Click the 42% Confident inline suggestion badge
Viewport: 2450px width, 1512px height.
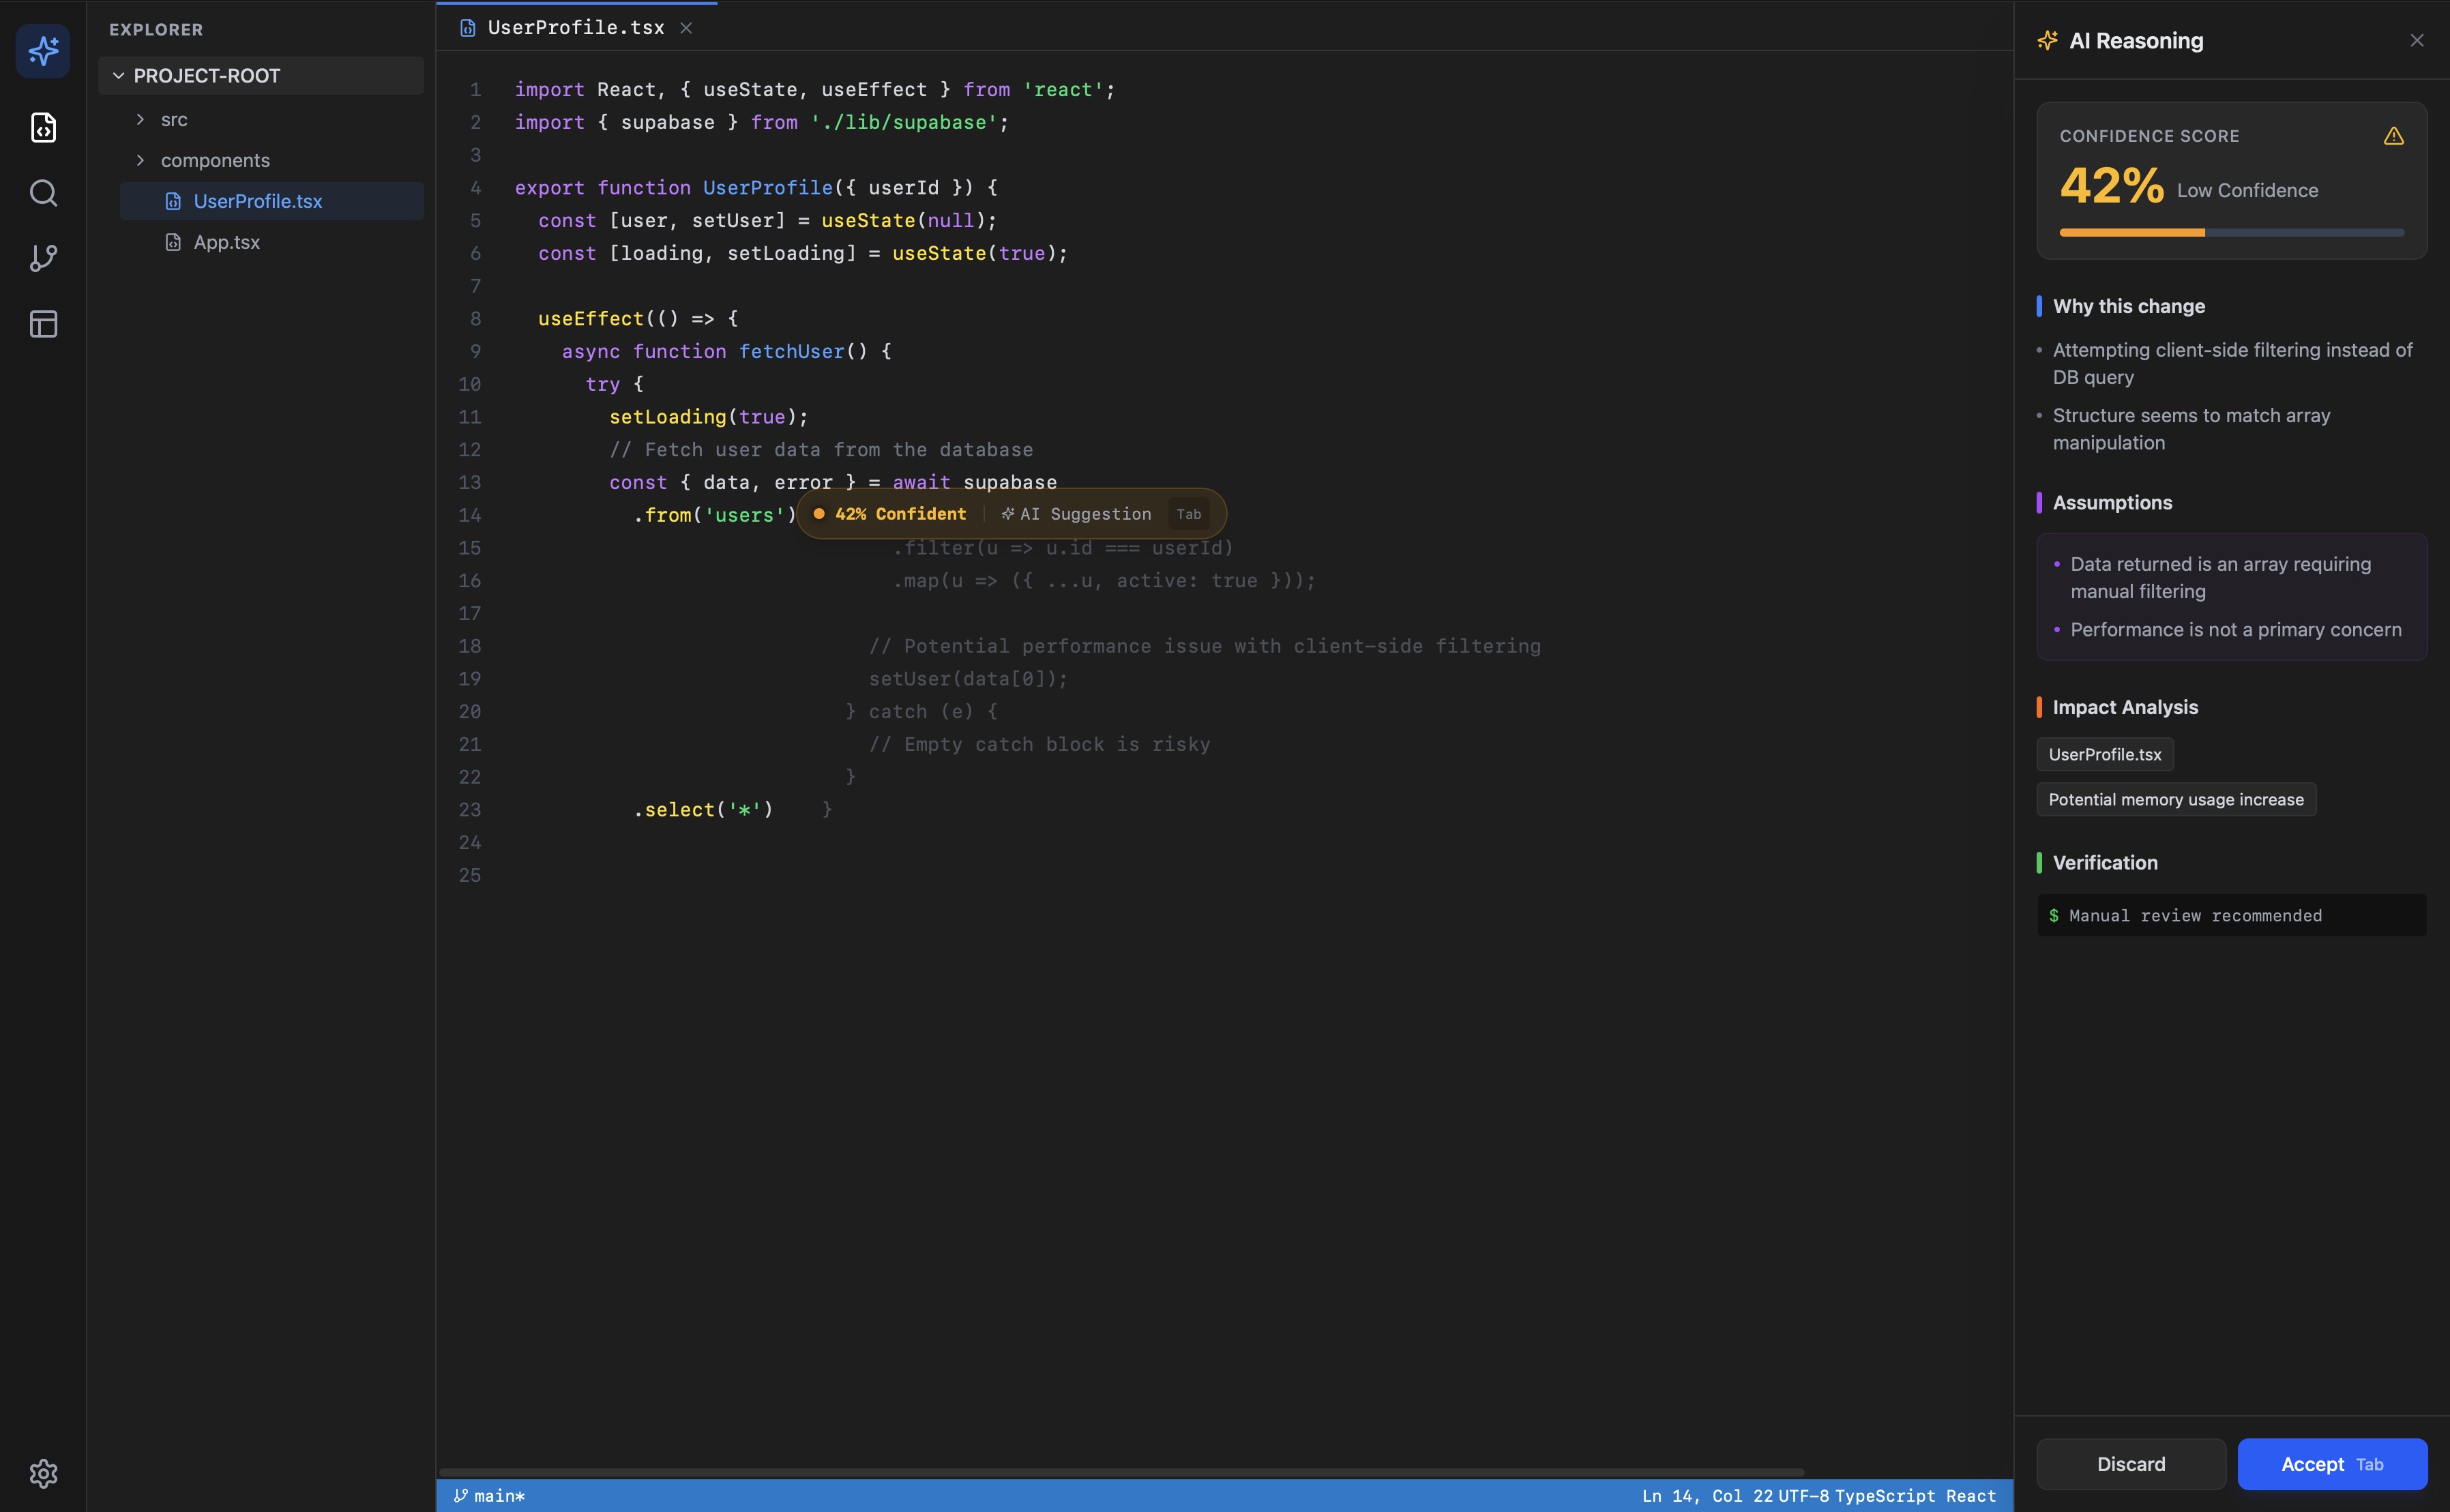(x=891, y=514)
